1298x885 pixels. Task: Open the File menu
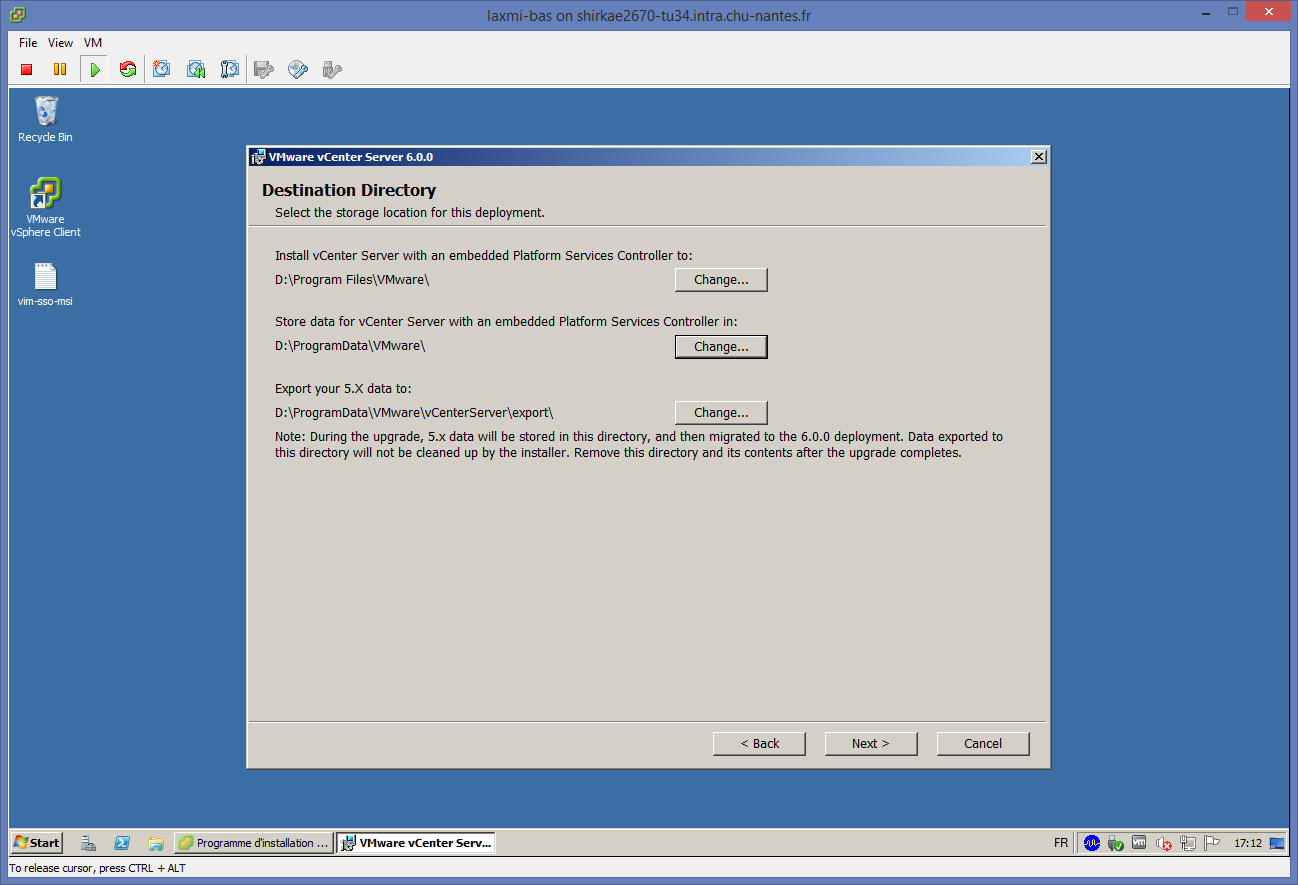pyautogui.click(x=28, y=43)
